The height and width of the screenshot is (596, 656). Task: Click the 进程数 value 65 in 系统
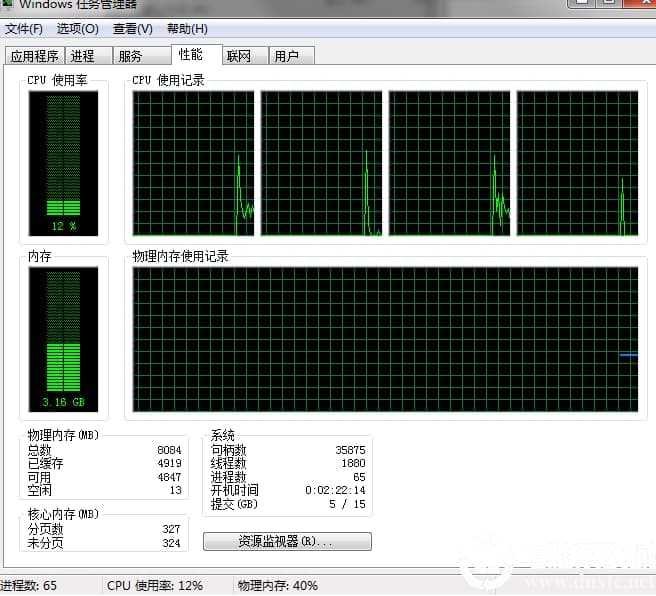click(359, 477)
